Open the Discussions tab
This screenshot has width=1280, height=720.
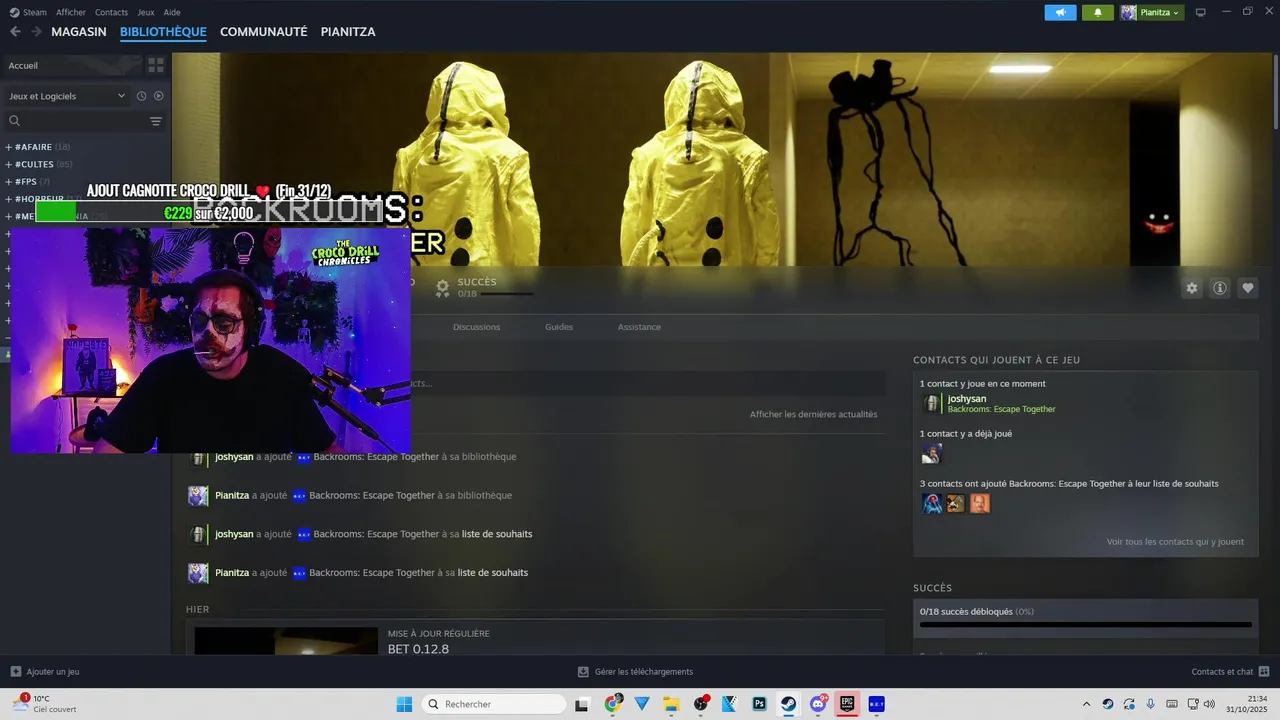pos(476,327)
